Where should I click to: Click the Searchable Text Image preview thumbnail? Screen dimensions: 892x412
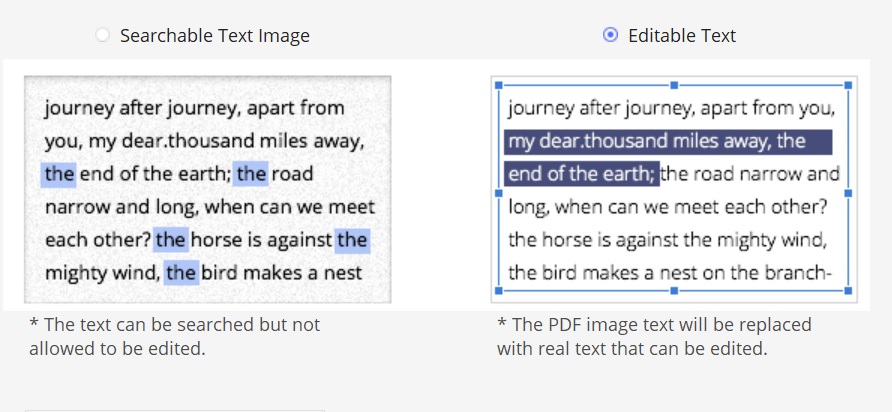coord(208,189)
